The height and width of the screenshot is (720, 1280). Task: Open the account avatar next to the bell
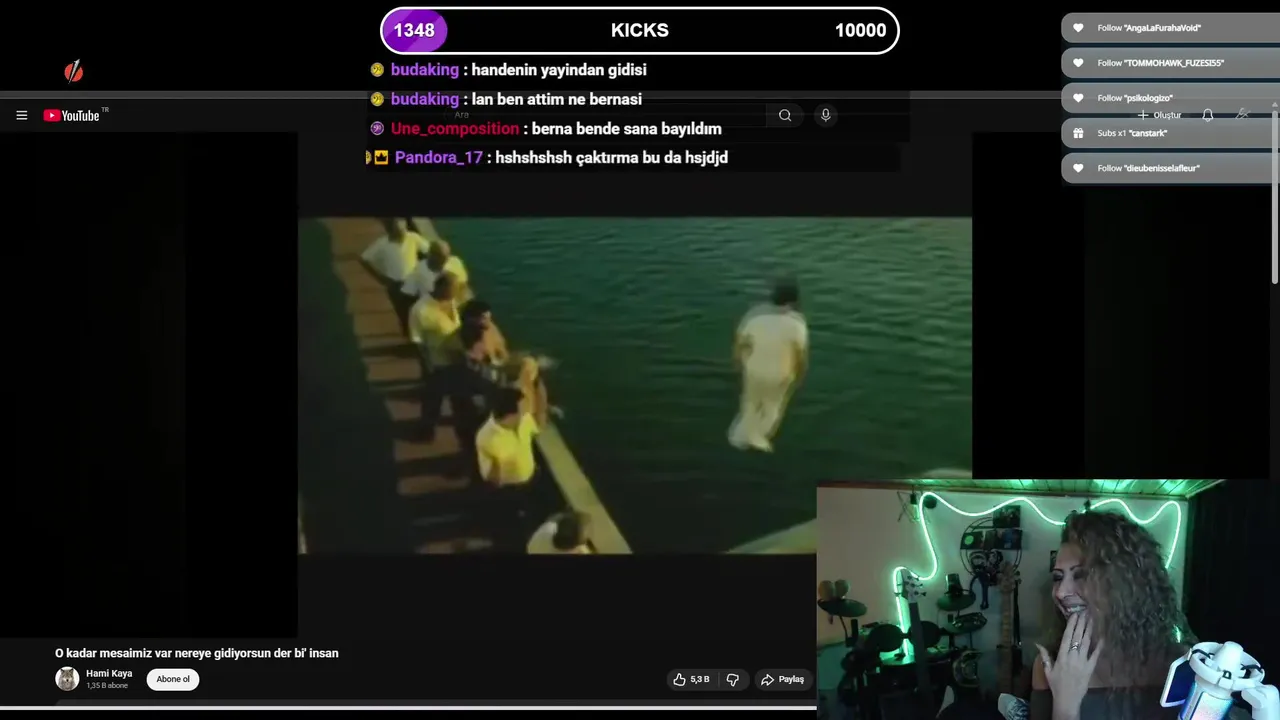1242,115
